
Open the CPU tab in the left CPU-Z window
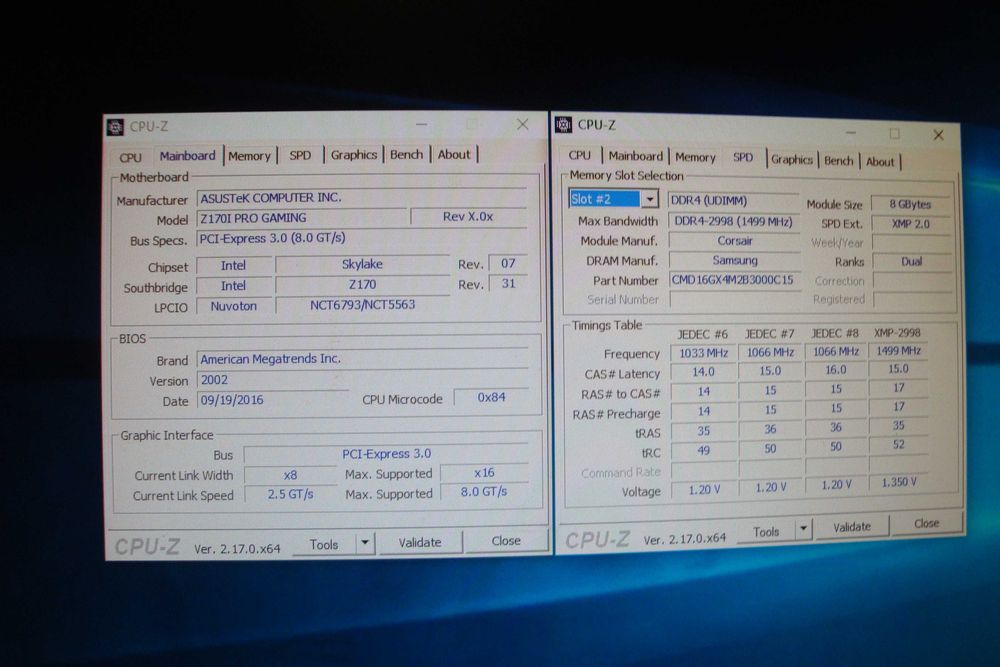130,157
